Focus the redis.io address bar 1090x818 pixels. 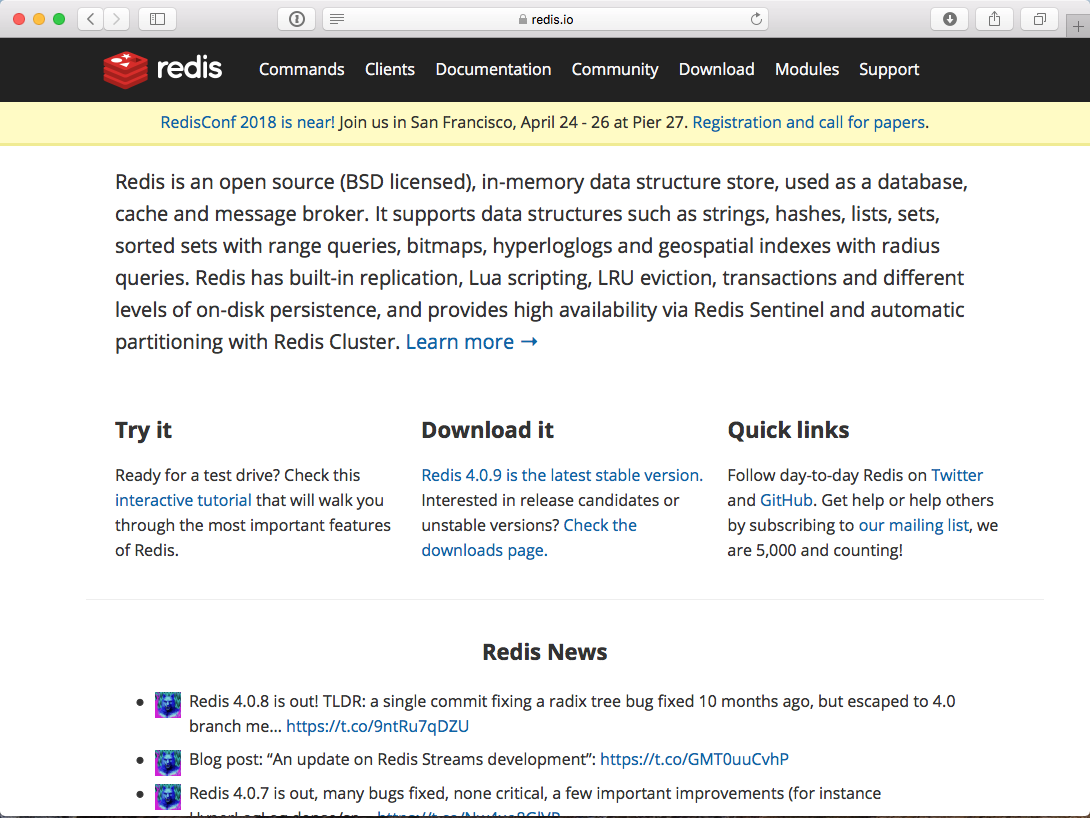(546, 19)
